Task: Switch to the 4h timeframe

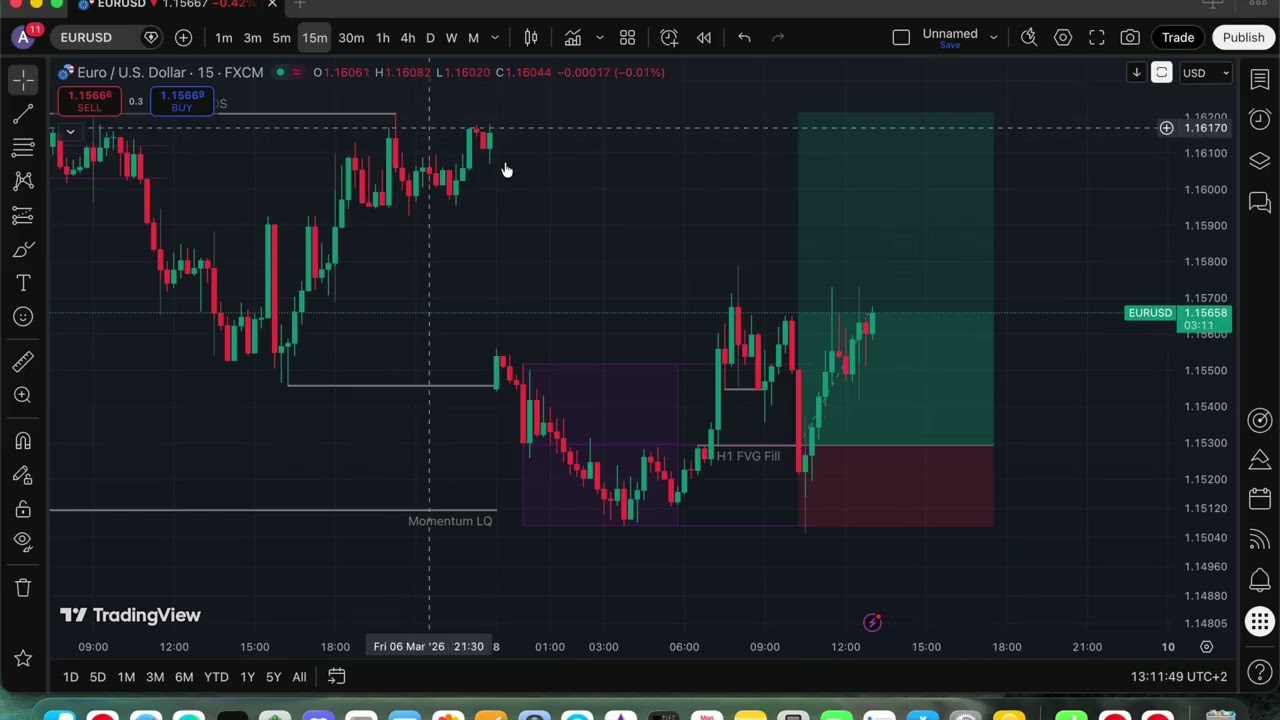Action: [407, 38]
